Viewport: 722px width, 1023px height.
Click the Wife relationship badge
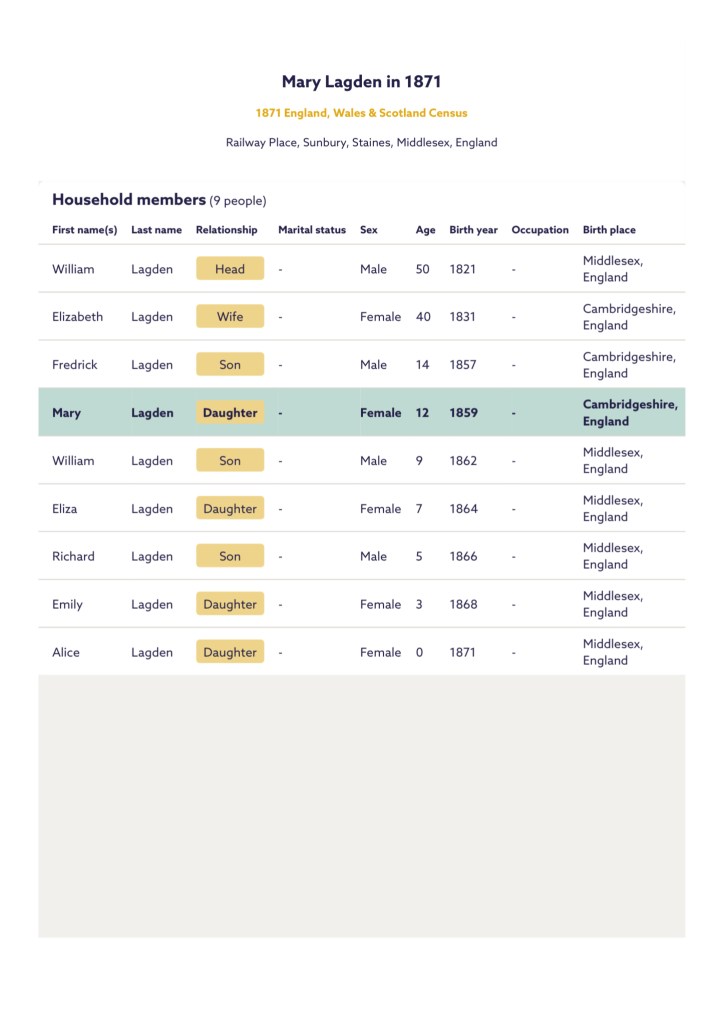[x=230, y=317]
